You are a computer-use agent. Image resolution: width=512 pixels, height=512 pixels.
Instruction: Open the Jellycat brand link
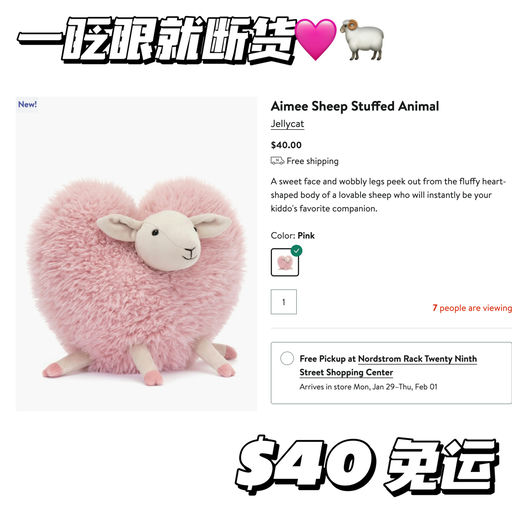[x=287, y=124]
